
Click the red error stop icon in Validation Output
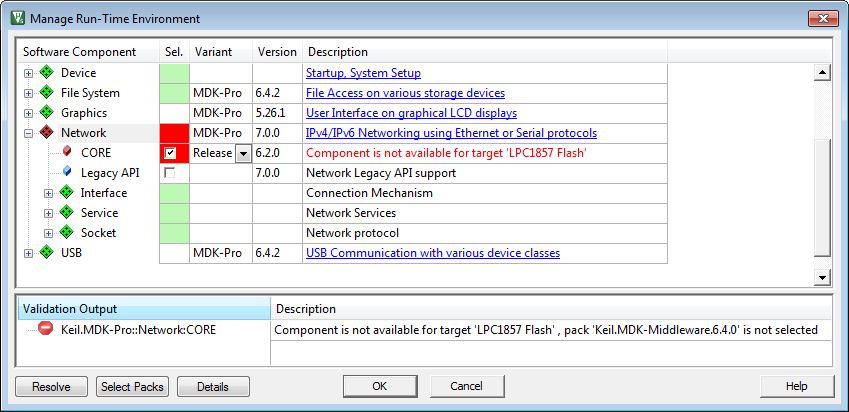[x=46, y=329]
